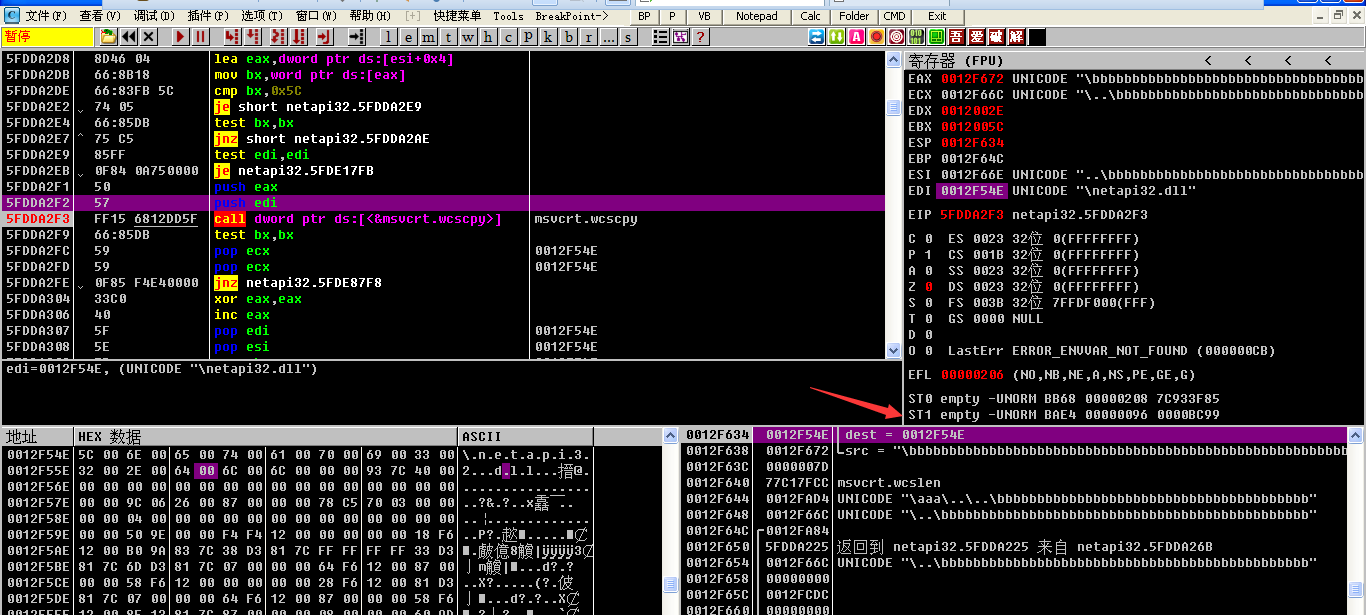Click the red Run play icon
Screen dimensions: 1366x615
coord(180,37)
